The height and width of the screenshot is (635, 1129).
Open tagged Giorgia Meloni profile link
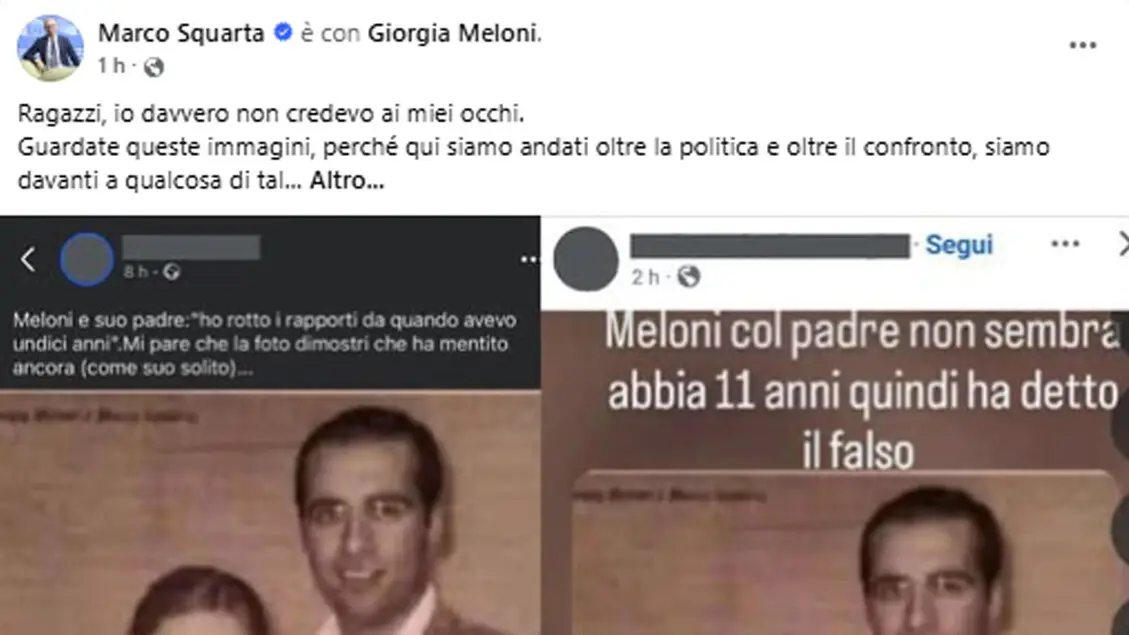tap(452, 33)
